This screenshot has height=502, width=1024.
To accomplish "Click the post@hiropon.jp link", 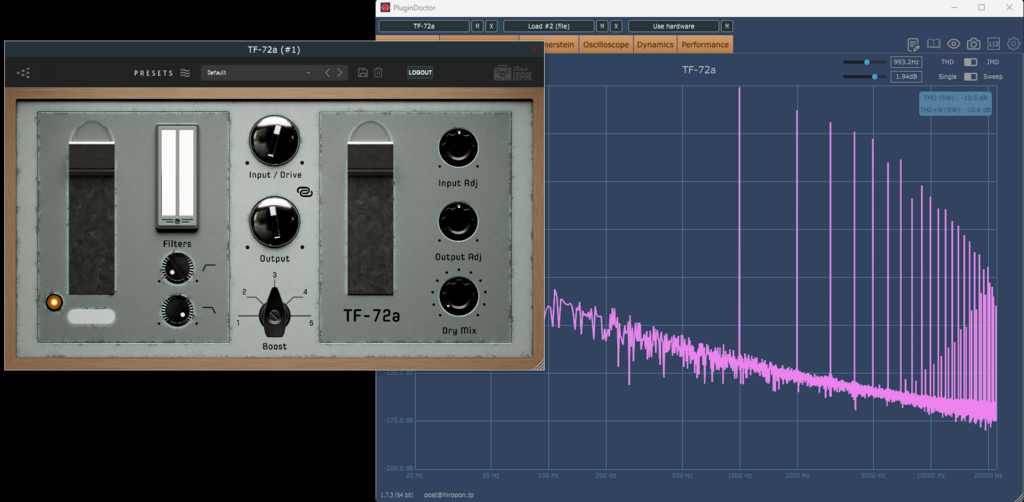I will tap(449, 495).
